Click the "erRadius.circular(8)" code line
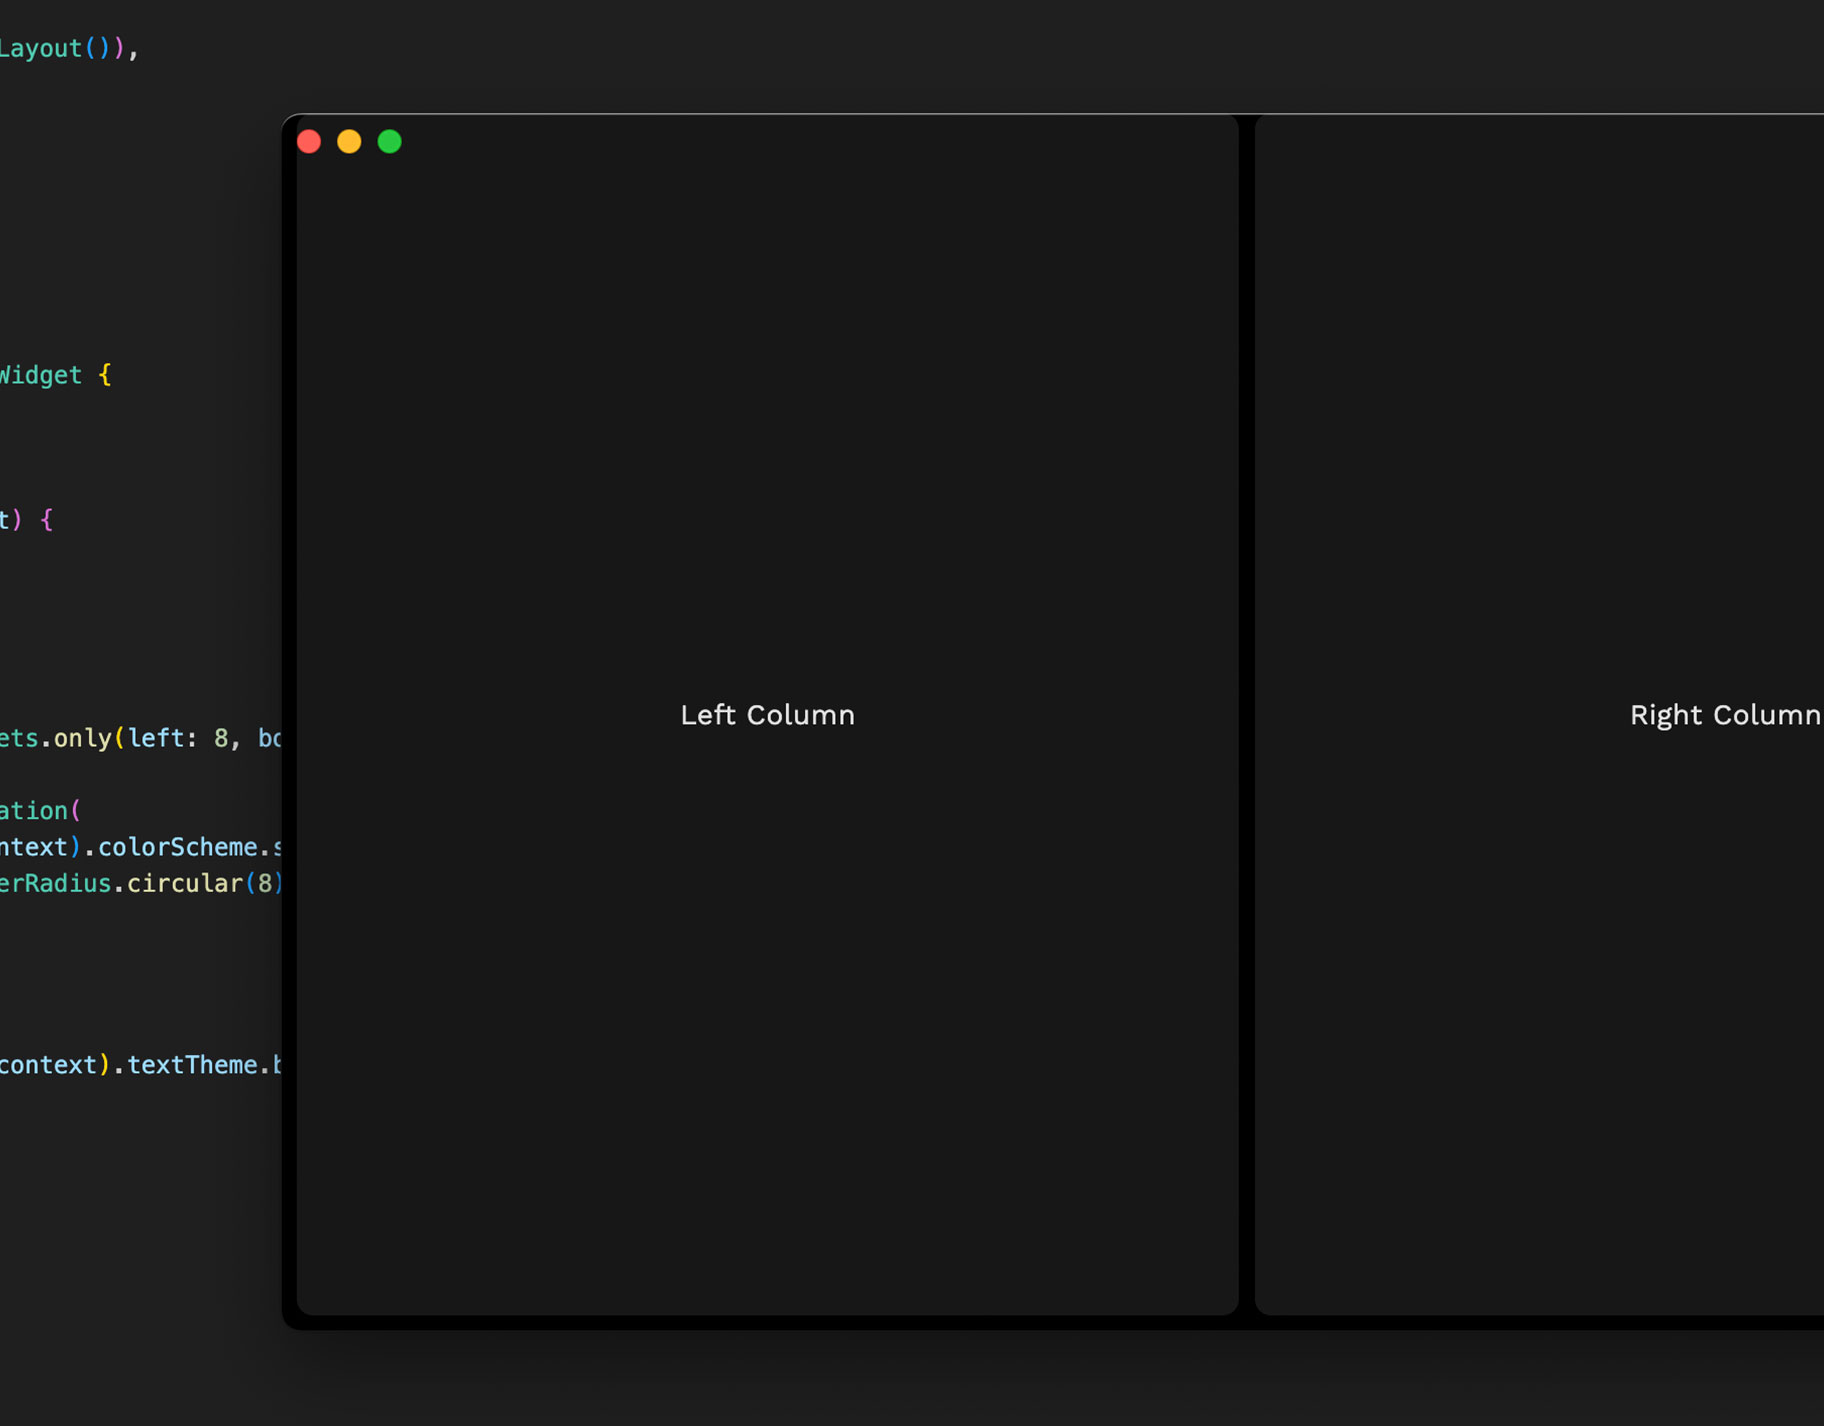Viewport: 1824px width, 1426px height. point(141,883)
